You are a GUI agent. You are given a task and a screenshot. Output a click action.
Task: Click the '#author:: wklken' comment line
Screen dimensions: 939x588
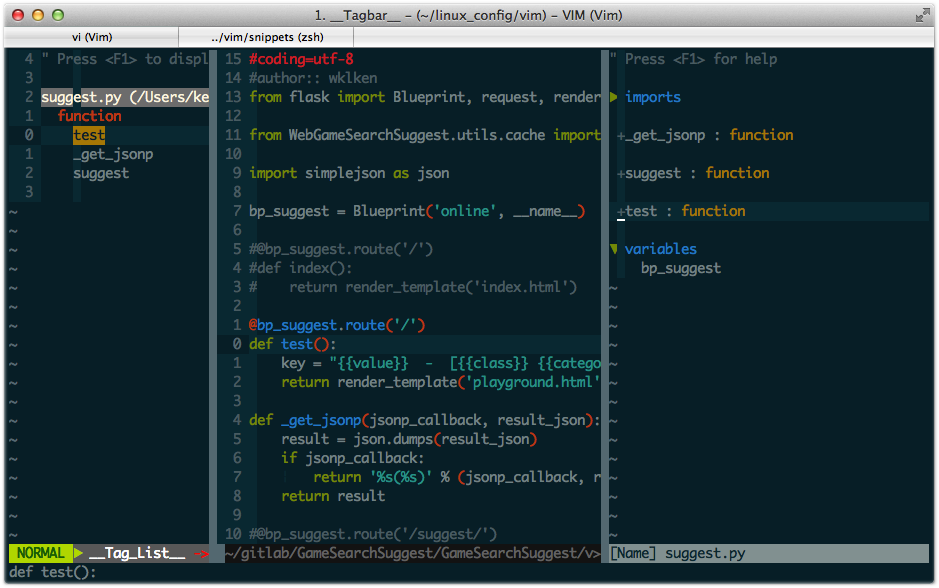pyautogui.click(x=313, y=78)
